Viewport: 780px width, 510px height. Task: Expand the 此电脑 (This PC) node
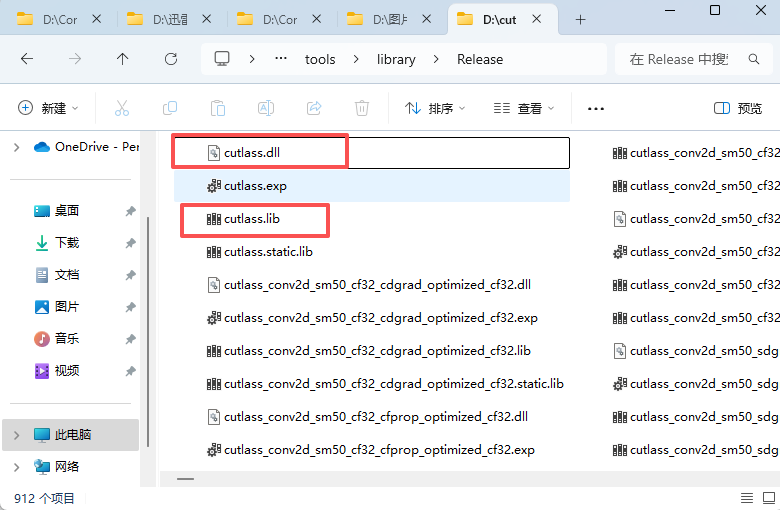coord(16,435)
